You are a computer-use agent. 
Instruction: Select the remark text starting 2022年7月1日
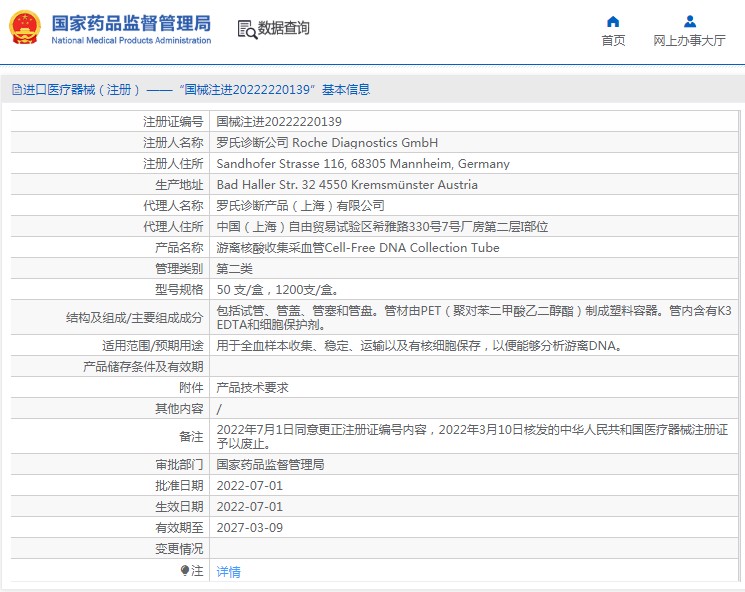(472, 436)
